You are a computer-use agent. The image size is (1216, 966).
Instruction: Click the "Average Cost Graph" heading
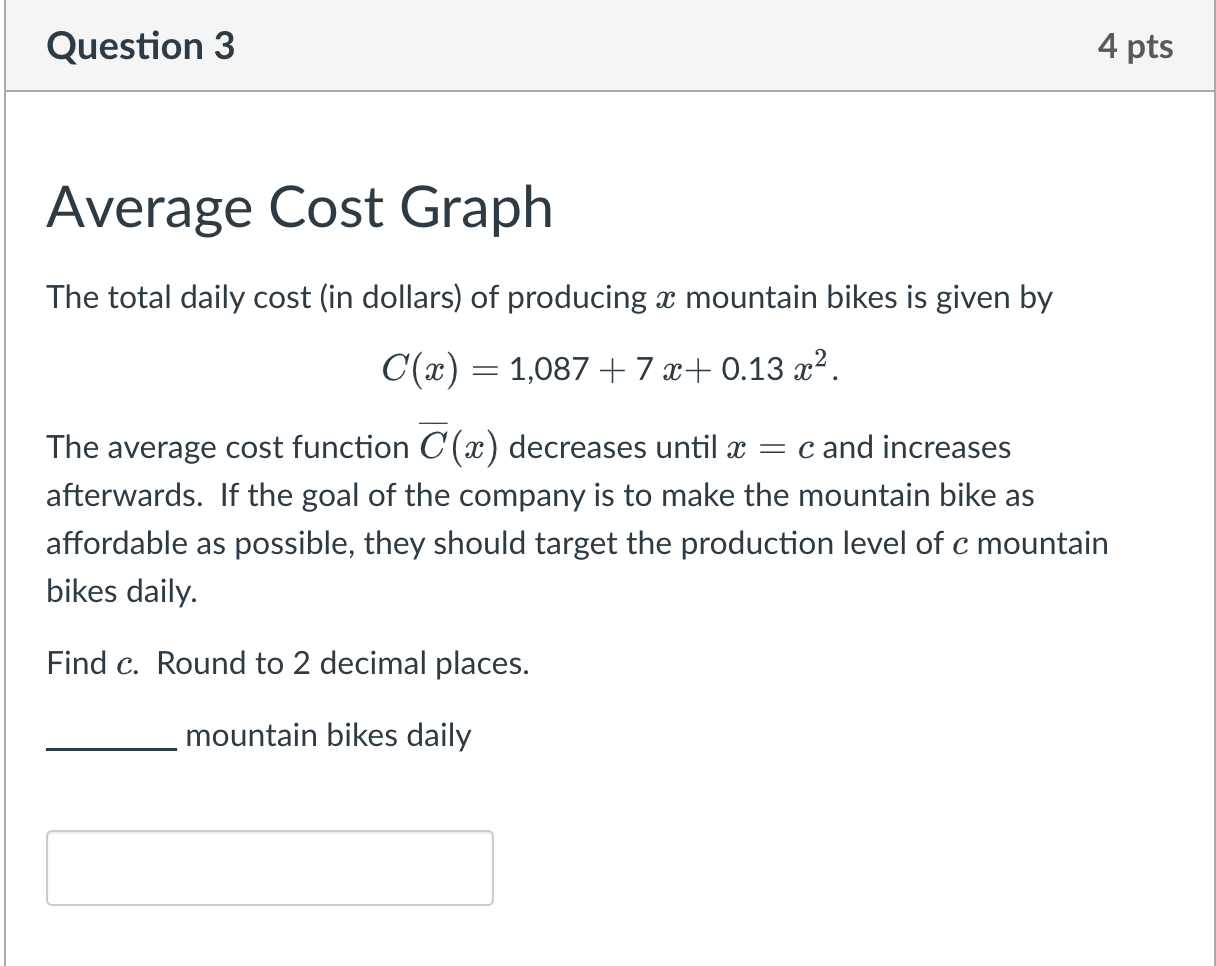[x=299, y=208]
